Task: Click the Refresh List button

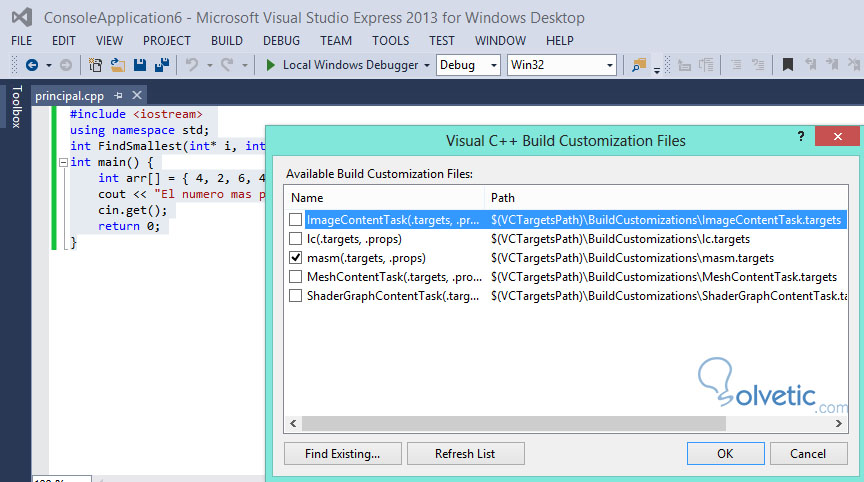Action: pos(466,454)
